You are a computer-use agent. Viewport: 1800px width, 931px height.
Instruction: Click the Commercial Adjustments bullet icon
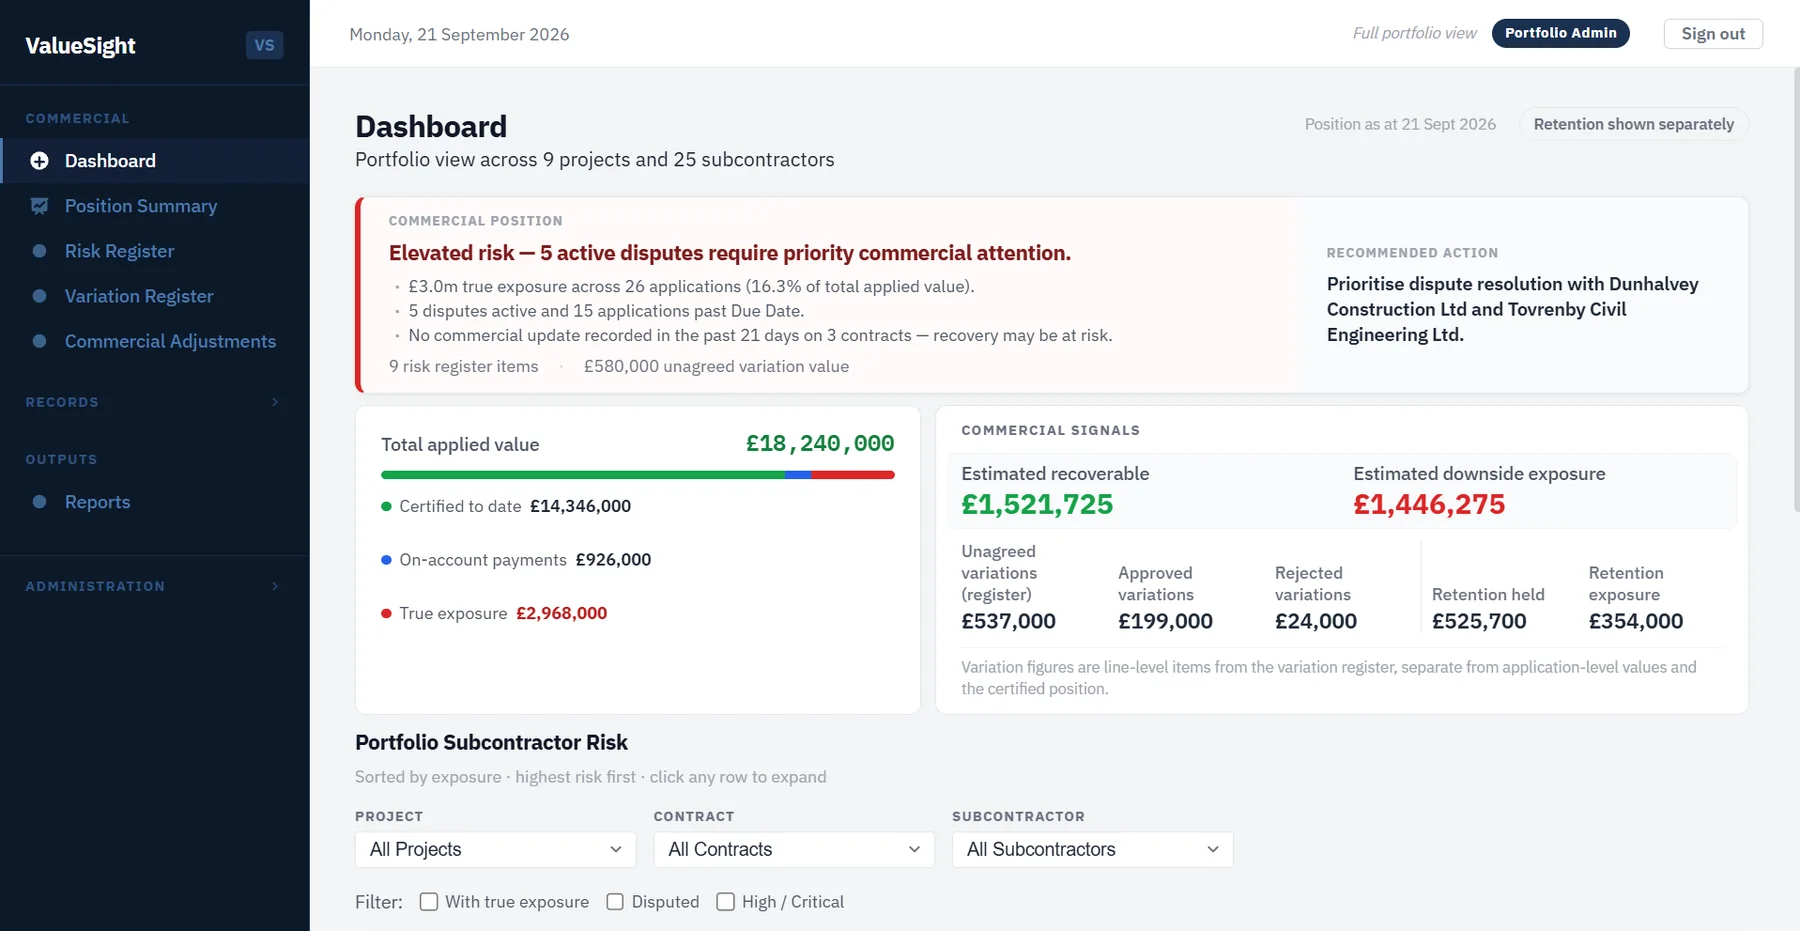[x=39, y=341]
